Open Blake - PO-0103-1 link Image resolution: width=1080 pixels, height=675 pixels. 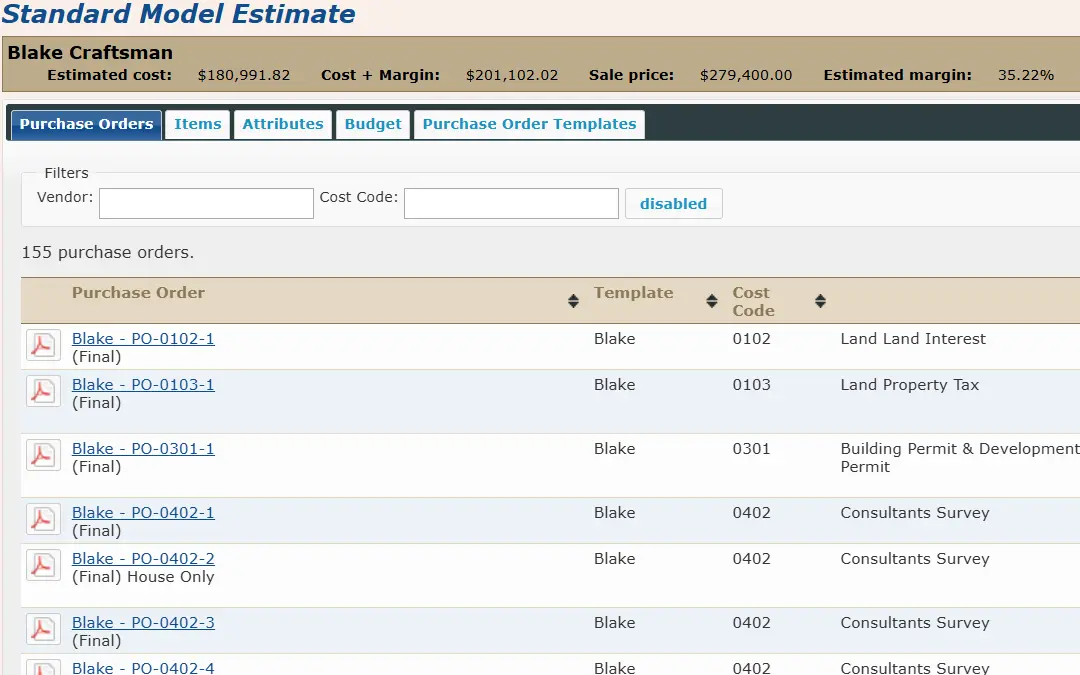[143, 385]
